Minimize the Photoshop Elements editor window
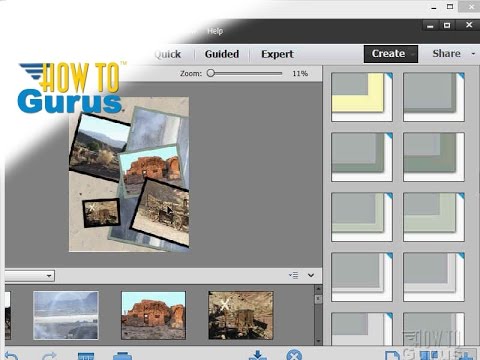This screenshot has height=360, width=480. click(431, 26)
